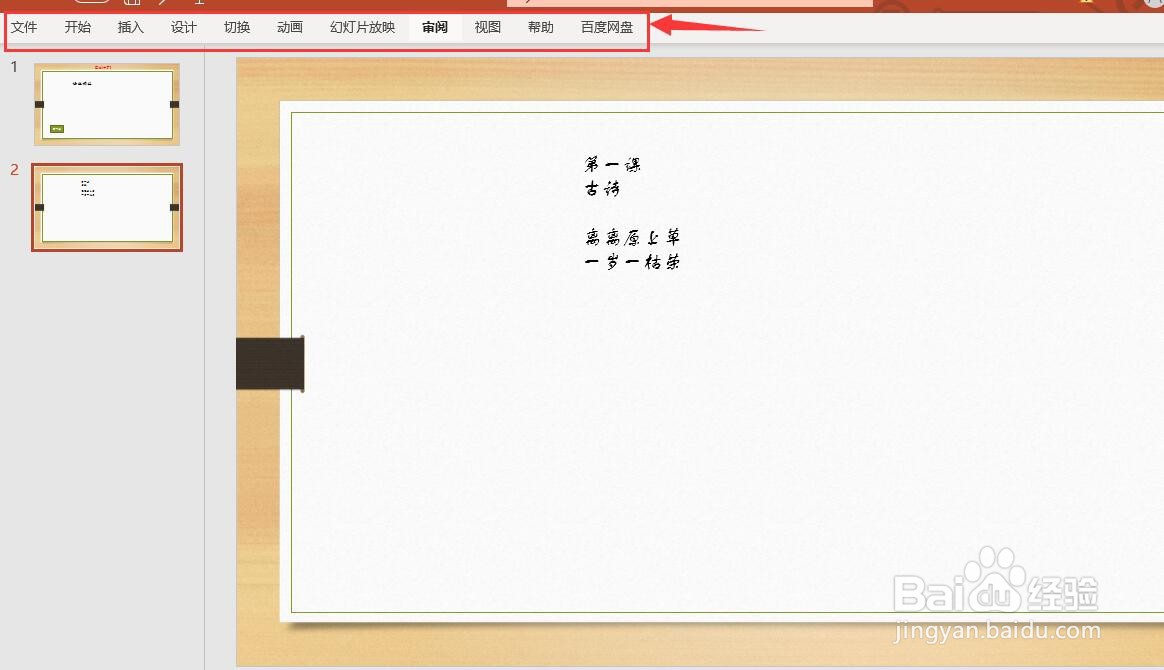Switch to the 幻灯片放映 tab
This screenshot has width=1164, height=670.
point(362,27)
